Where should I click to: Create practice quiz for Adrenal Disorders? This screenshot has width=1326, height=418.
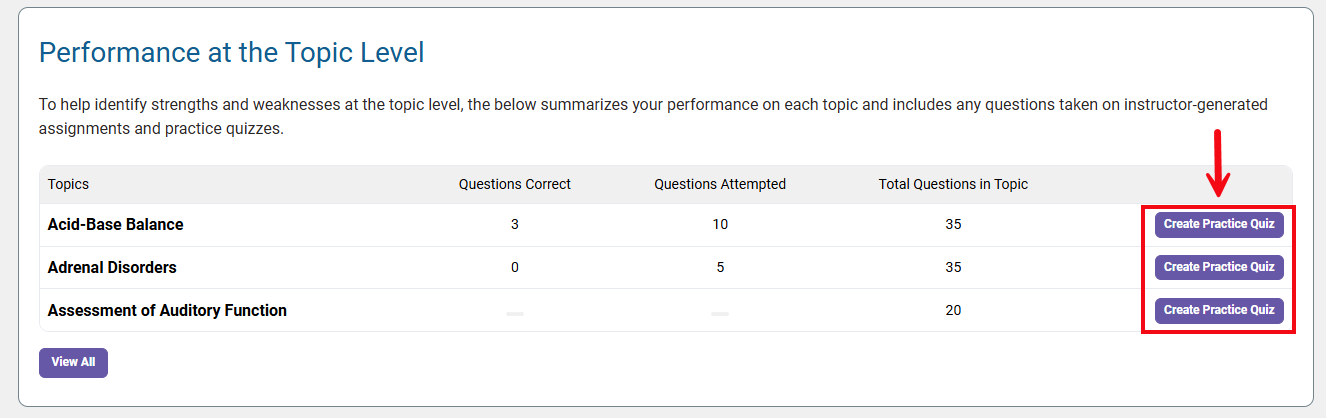click(x=1219, y=267)
